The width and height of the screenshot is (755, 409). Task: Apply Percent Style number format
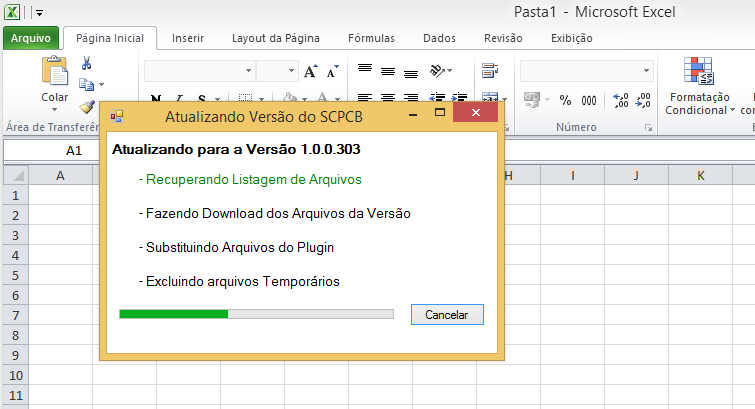tap(565, 100)
